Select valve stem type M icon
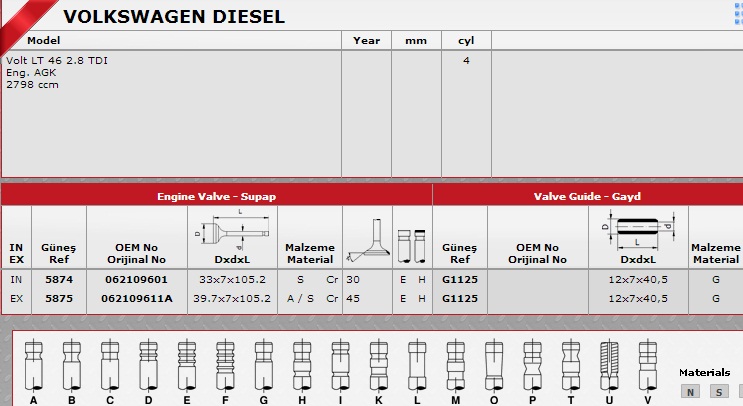The height and width of the screenshot is (406, 743). pyautogui.click(x=455, y=365)
